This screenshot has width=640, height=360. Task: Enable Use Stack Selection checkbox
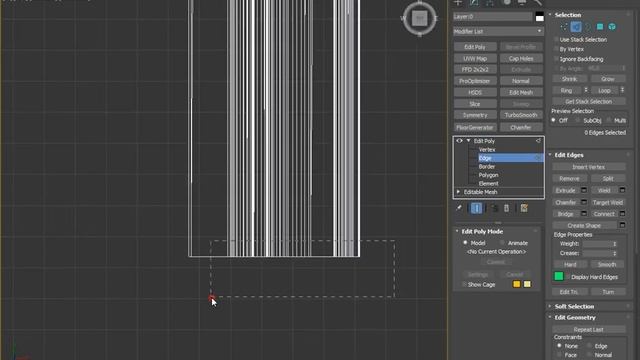[x=556, y=40]
